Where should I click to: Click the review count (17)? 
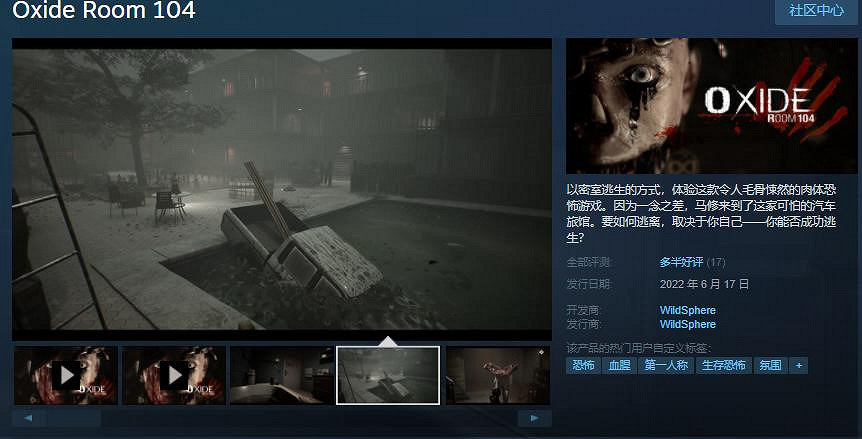(716, 263)
